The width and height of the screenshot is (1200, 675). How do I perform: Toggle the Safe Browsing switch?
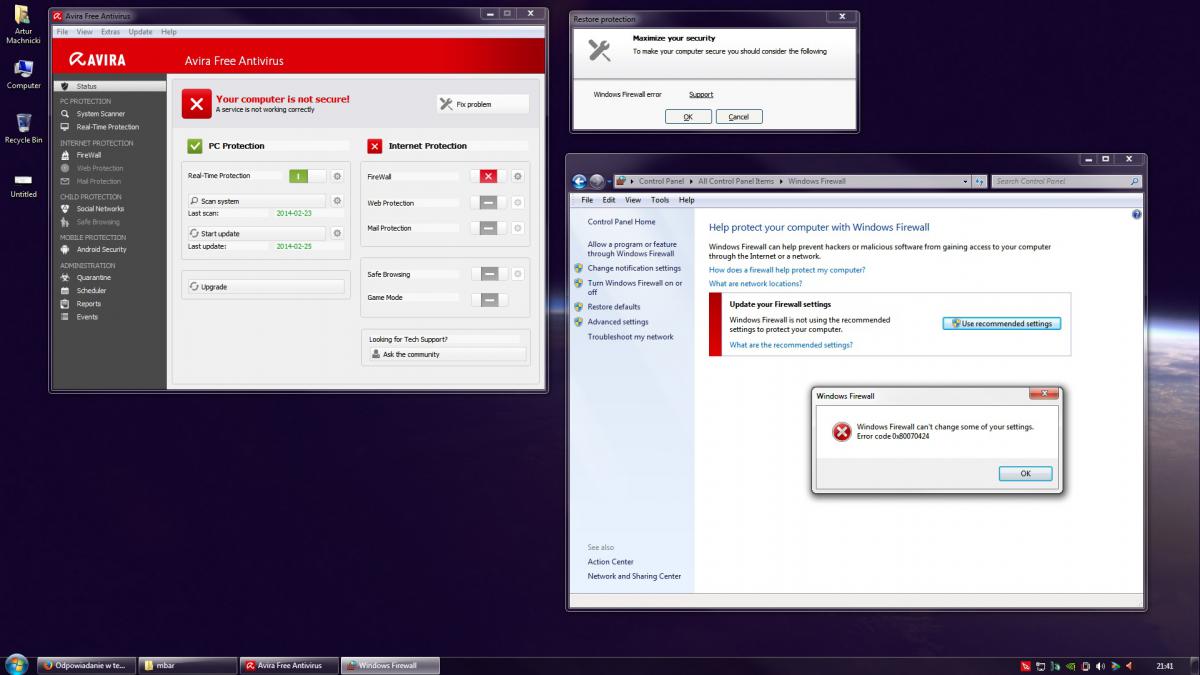(x=488, y=274)
